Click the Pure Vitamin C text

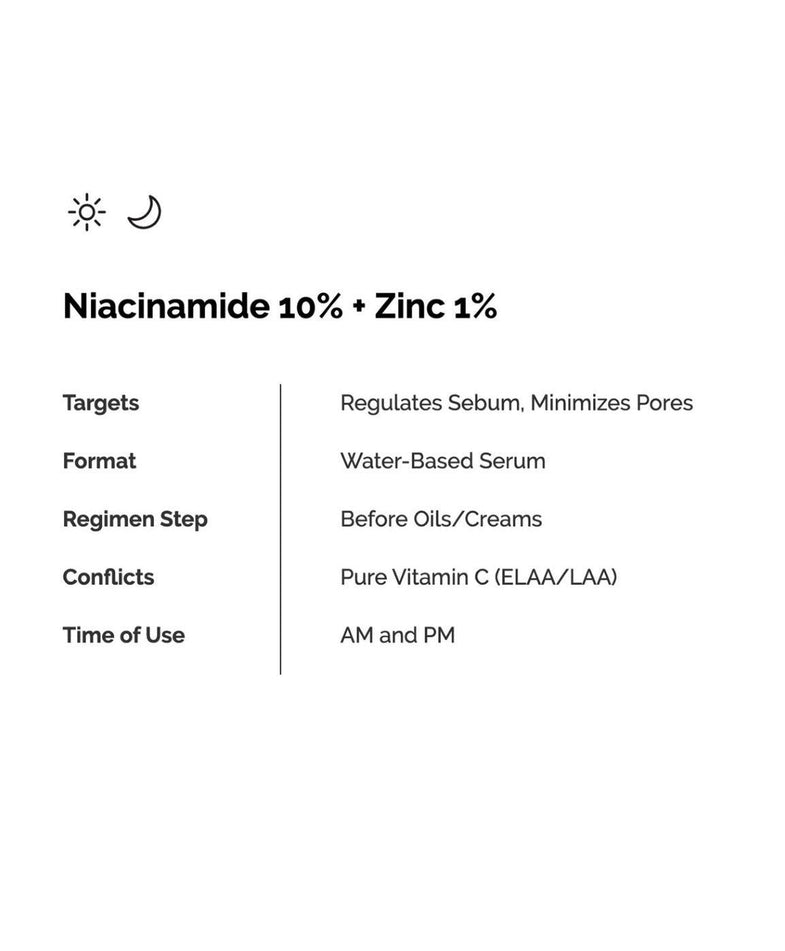click(x=416, y=577)
